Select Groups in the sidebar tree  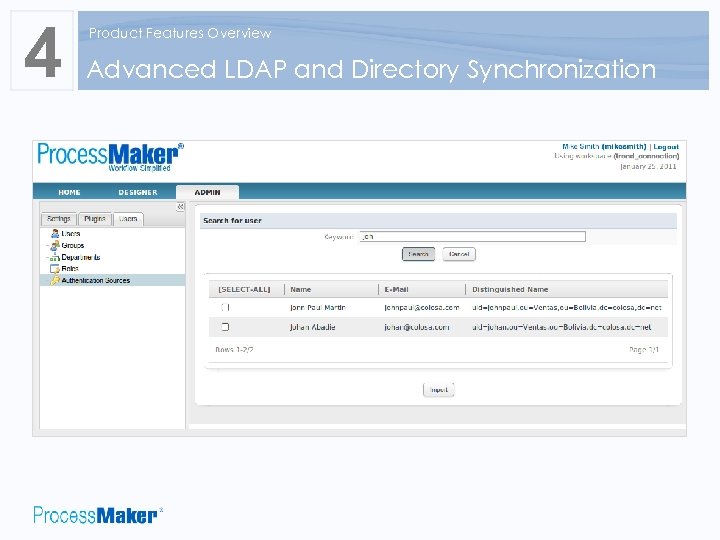point(73,246)
